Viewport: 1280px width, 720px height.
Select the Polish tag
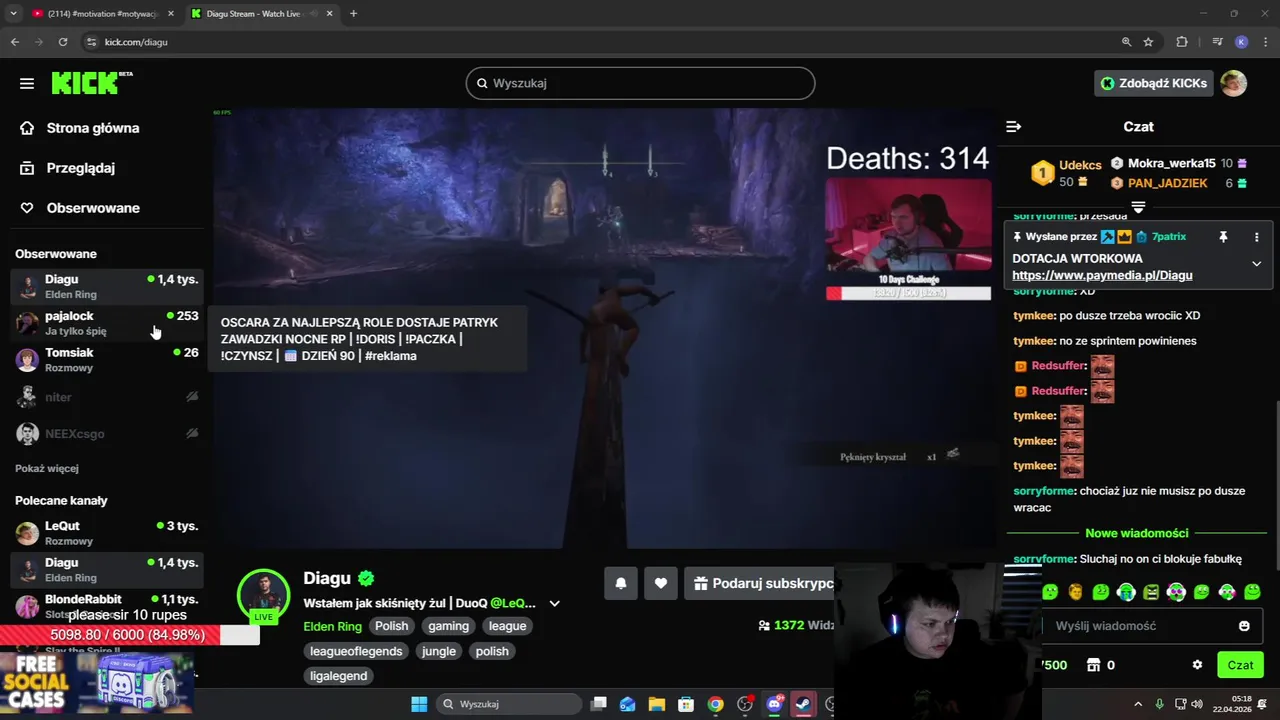pos(391,626)
